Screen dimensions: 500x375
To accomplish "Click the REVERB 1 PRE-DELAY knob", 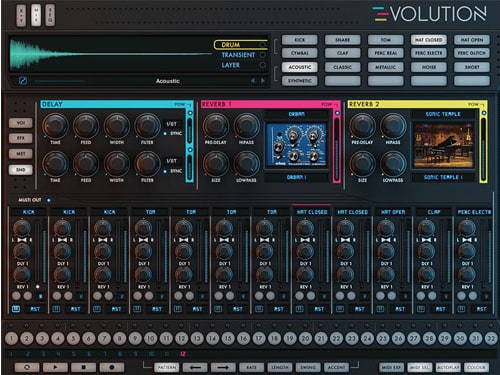I will 216,126.
